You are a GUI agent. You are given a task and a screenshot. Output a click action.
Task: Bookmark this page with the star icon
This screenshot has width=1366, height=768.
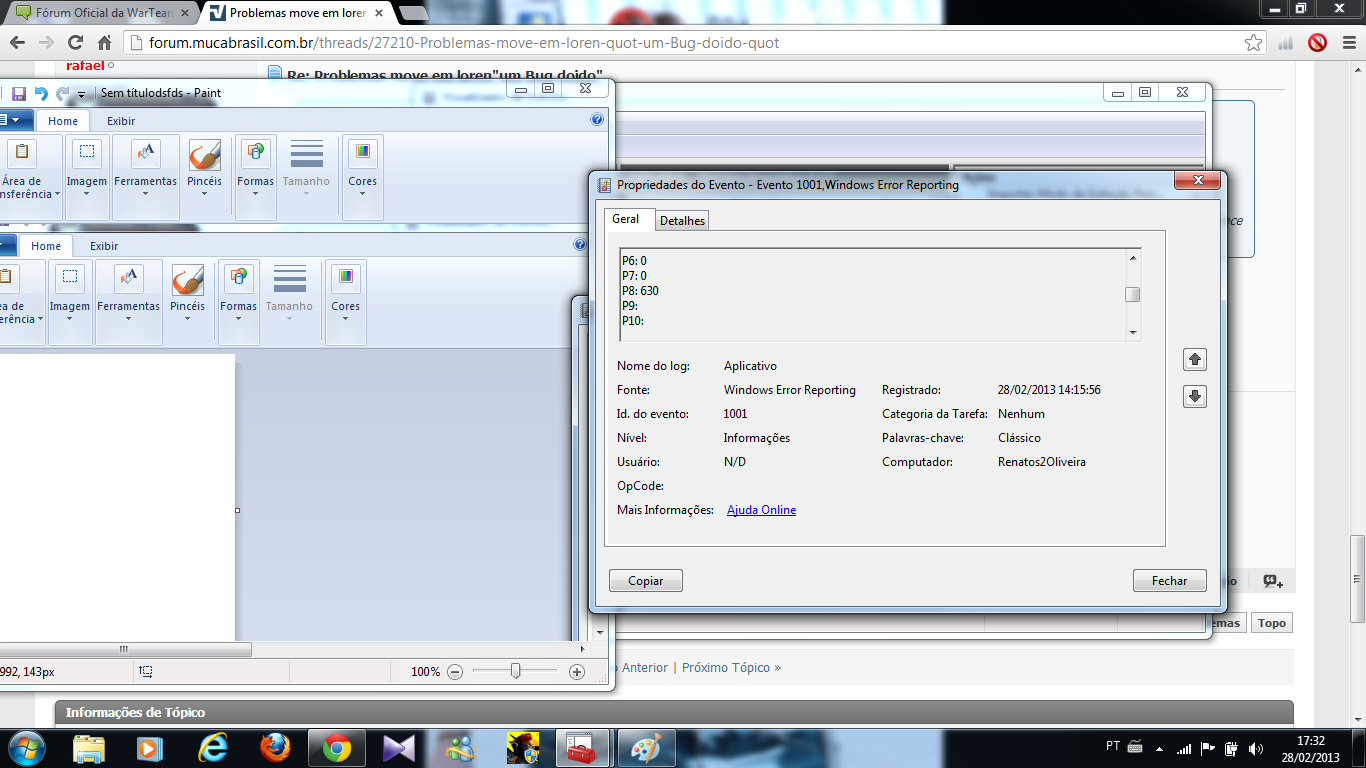(1253, 43)
